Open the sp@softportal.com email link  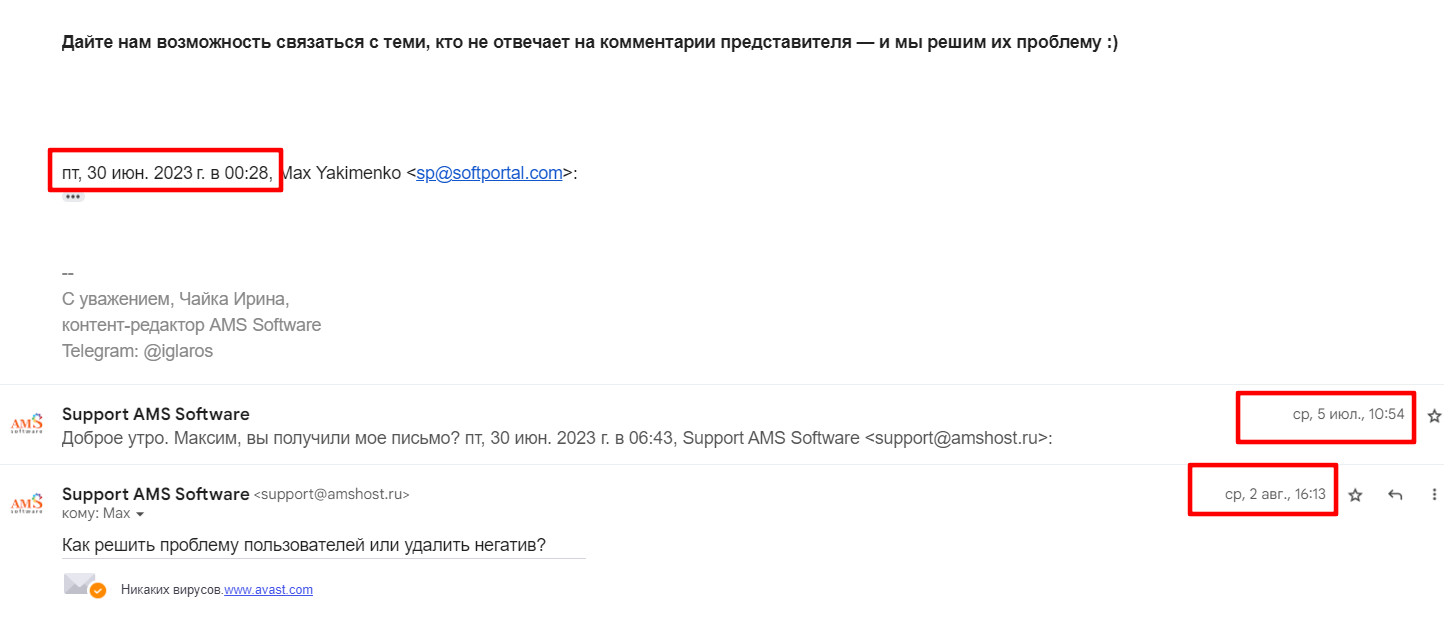coord(489,173)
